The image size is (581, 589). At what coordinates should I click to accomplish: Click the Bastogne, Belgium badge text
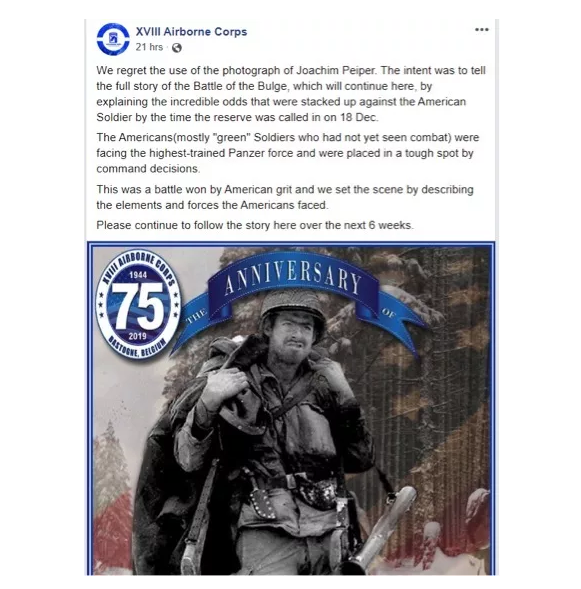[x=137, y=348]
